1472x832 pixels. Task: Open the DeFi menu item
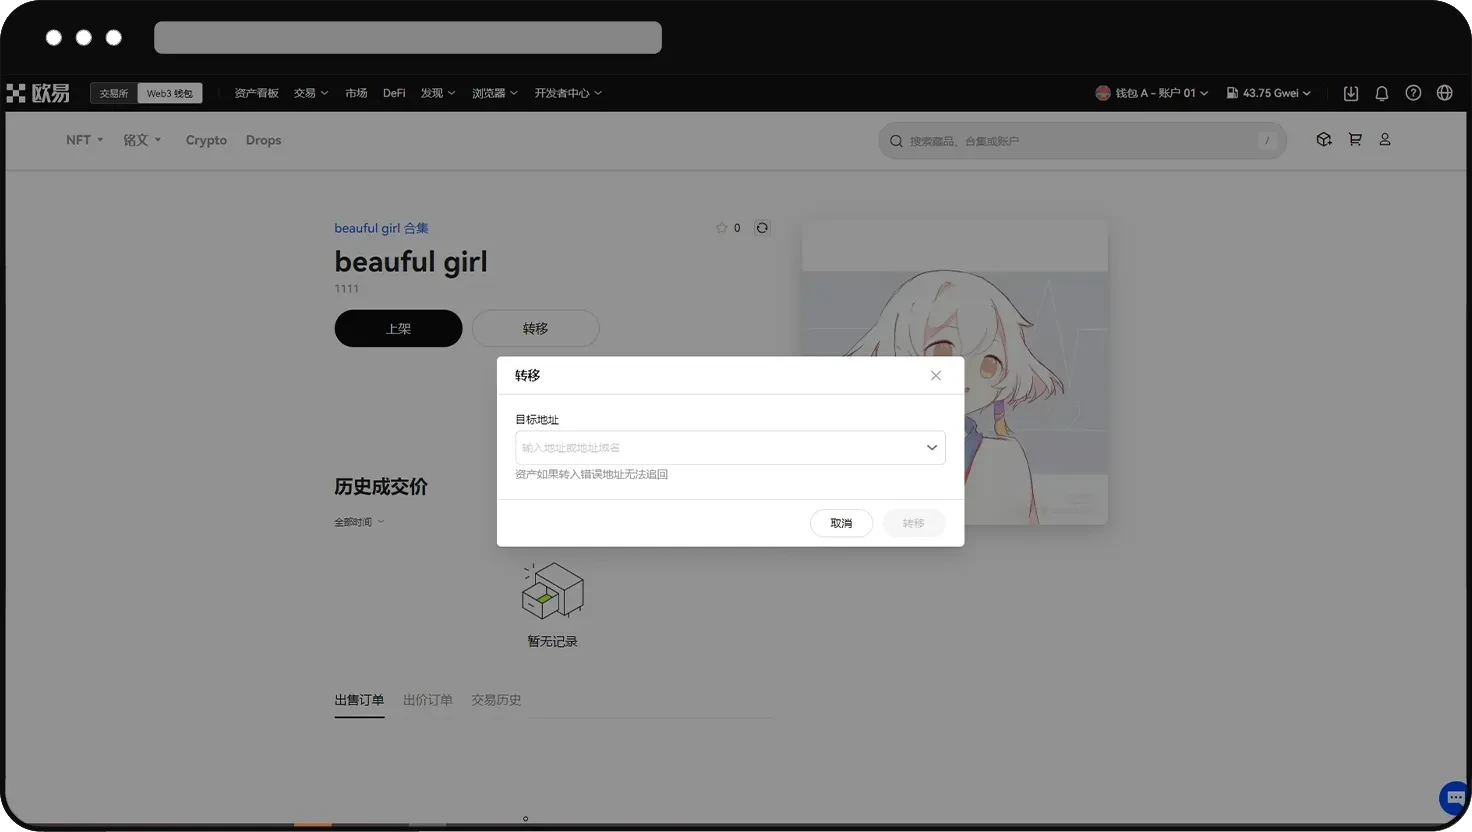[394, 93]
